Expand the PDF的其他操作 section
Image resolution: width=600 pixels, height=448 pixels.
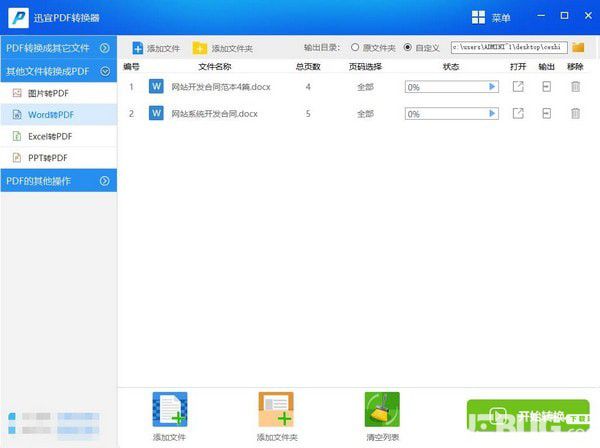(59, 181)
